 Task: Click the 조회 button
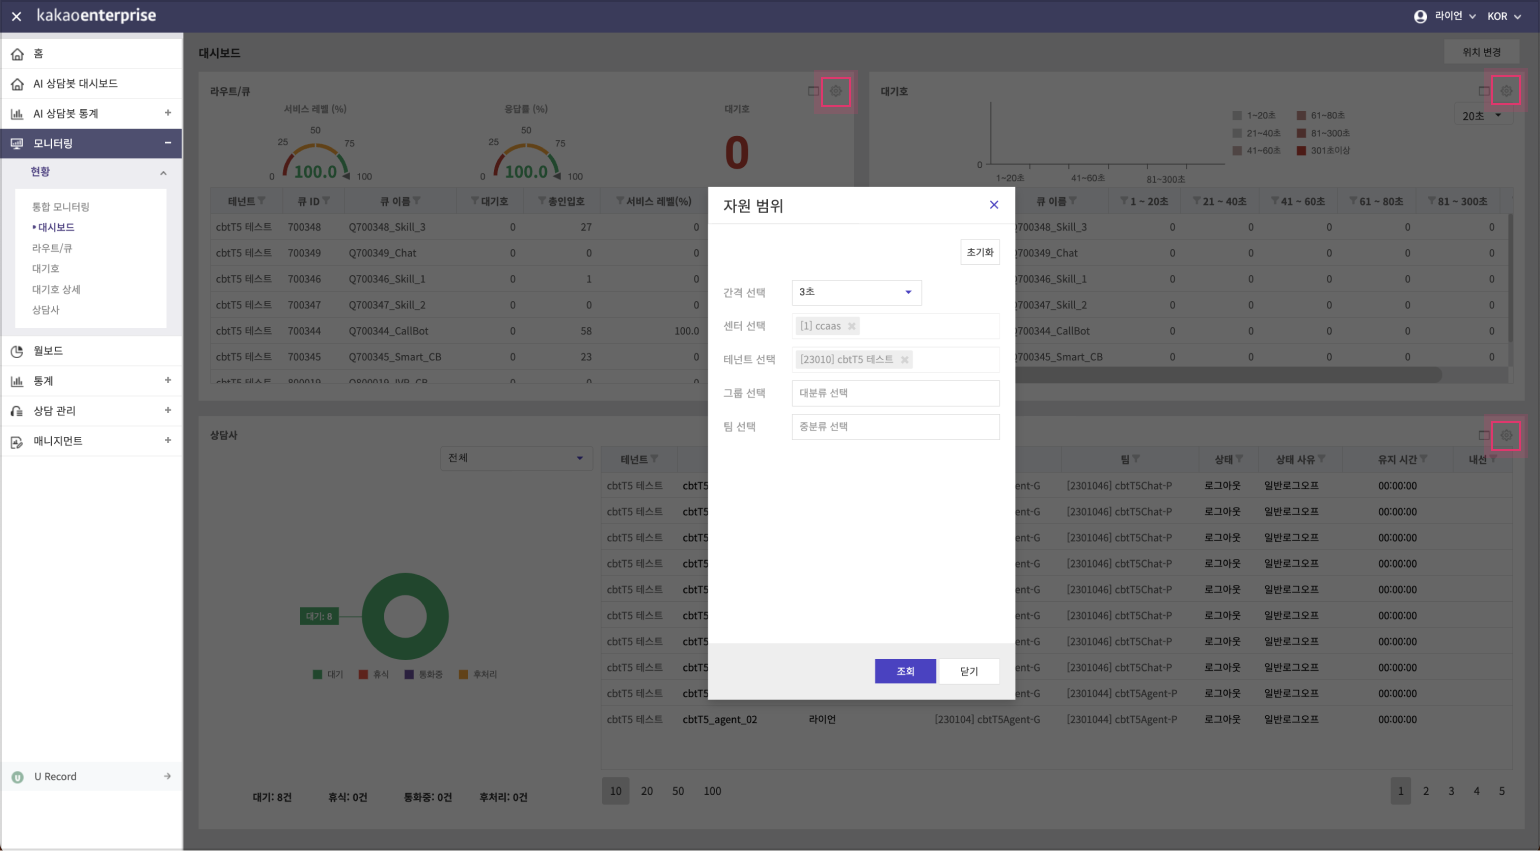coord(905,671)
